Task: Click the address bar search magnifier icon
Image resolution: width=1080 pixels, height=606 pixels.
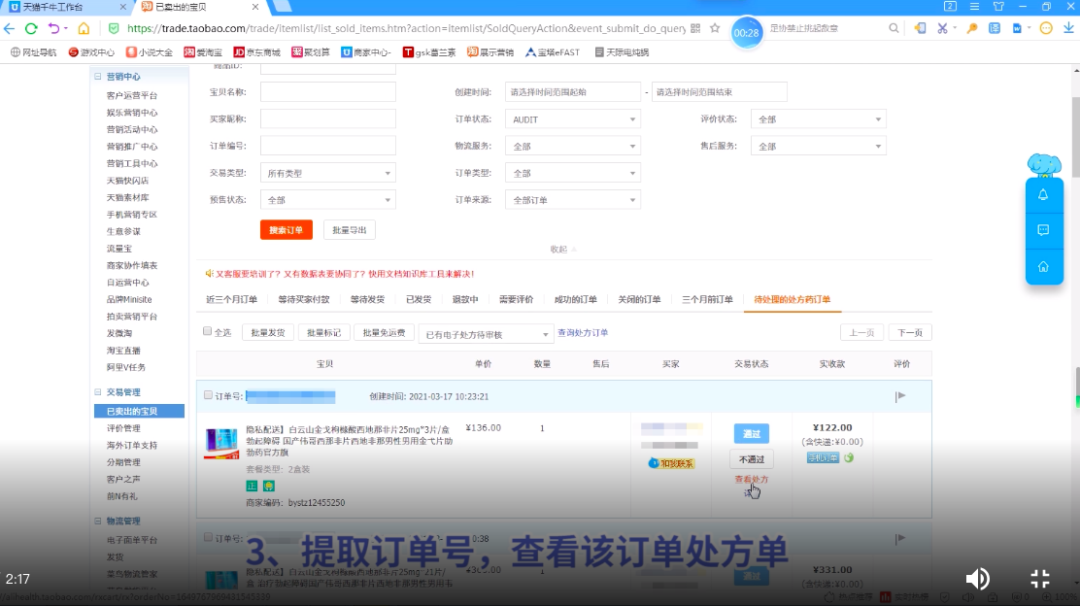Action: point(893,28)
